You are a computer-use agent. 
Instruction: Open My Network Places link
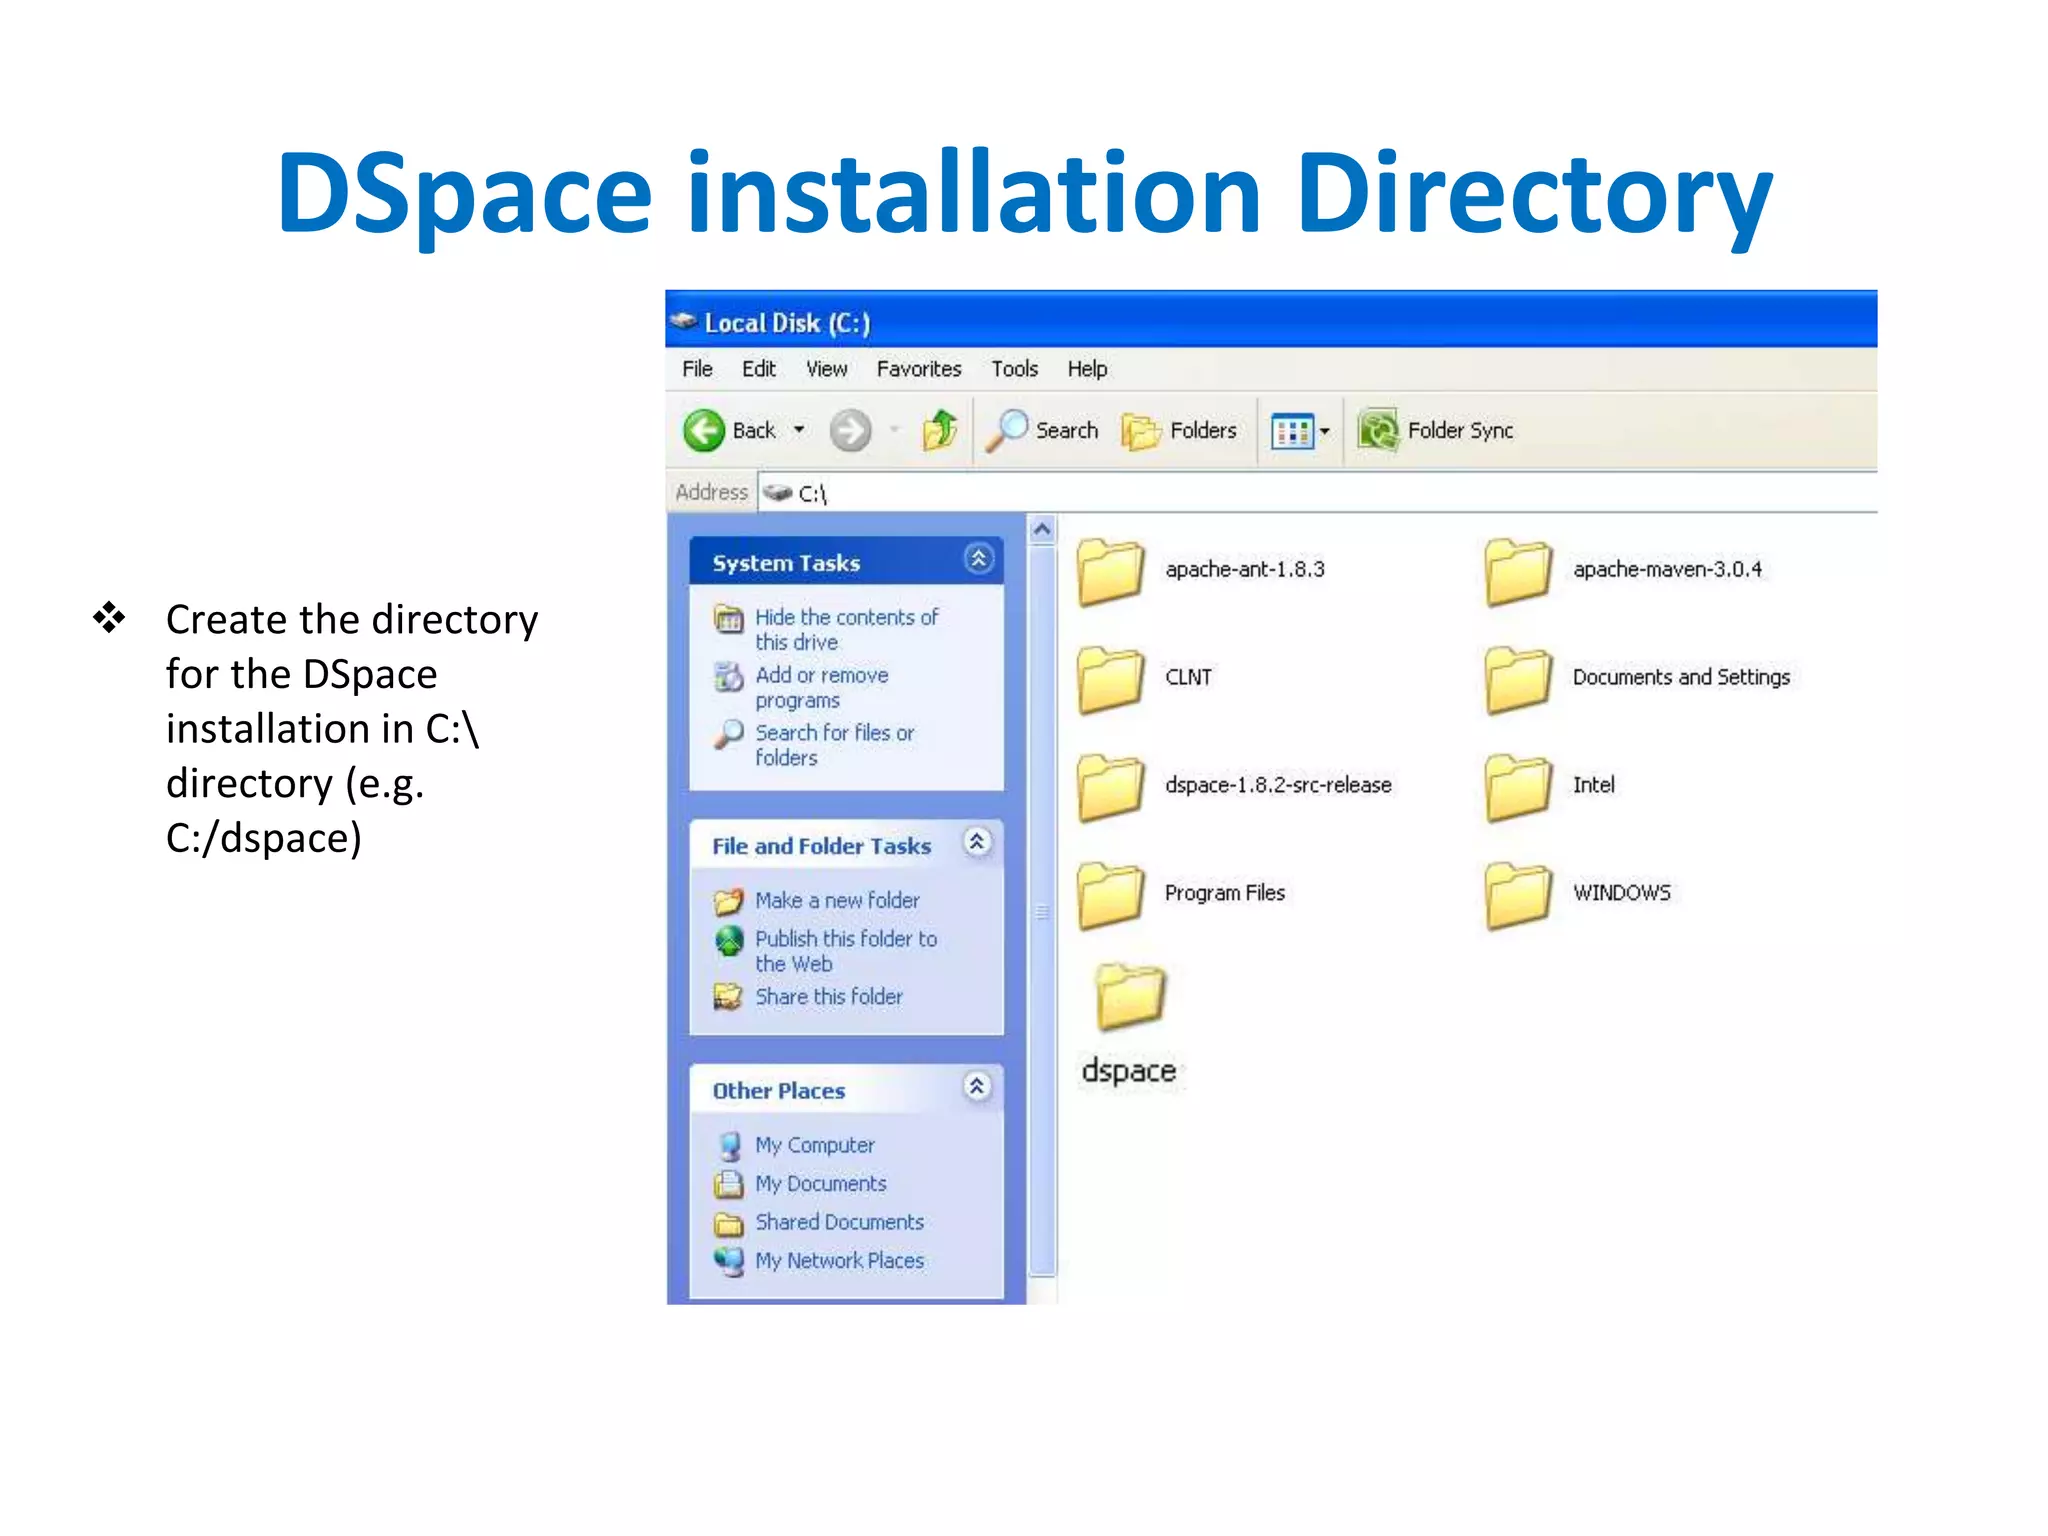point(840,1261)
